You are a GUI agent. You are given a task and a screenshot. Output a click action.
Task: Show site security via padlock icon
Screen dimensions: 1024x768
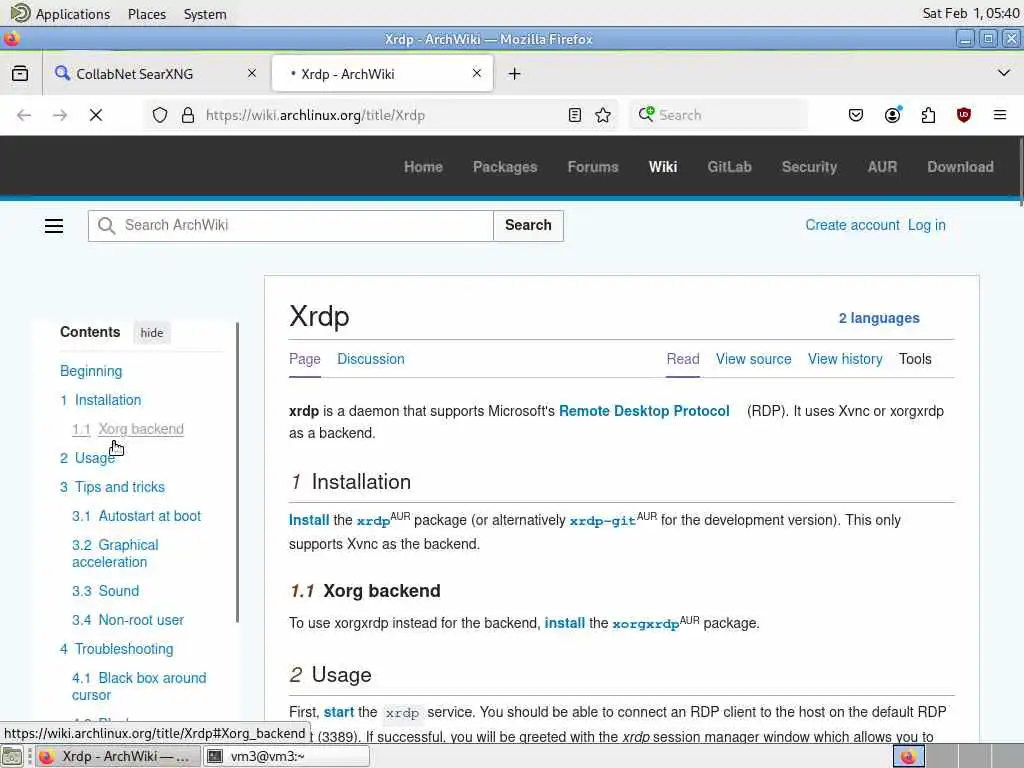pos(188,116)
